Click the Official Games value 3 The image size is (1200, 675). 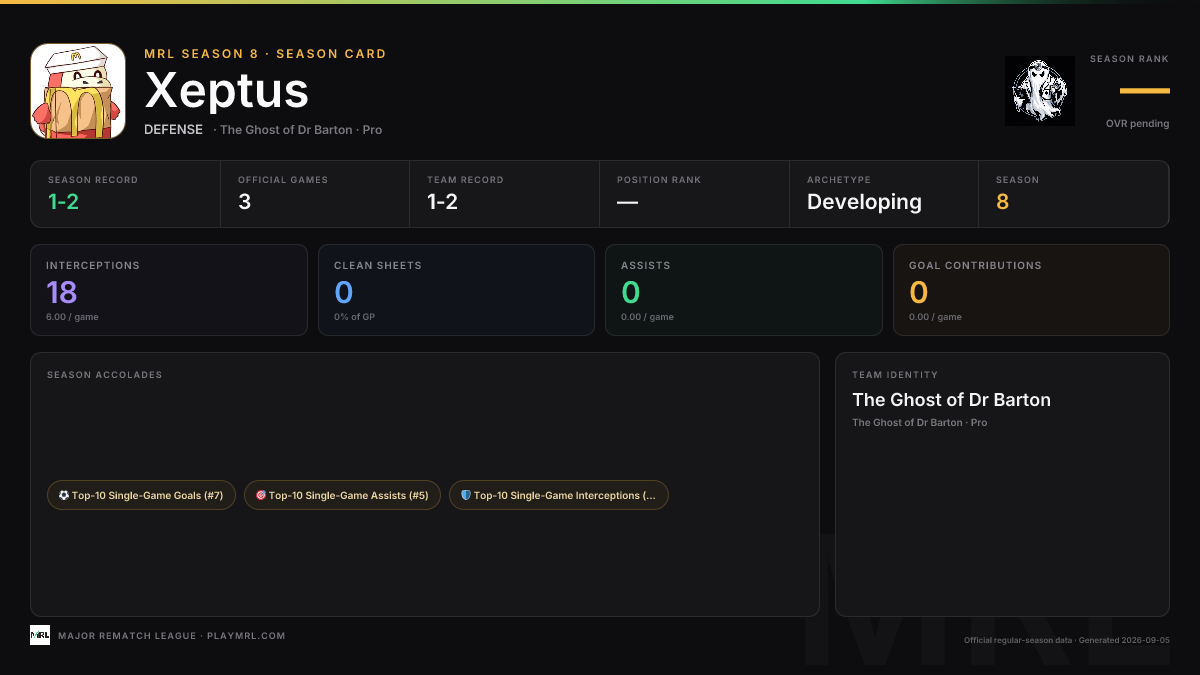[244, 202]
